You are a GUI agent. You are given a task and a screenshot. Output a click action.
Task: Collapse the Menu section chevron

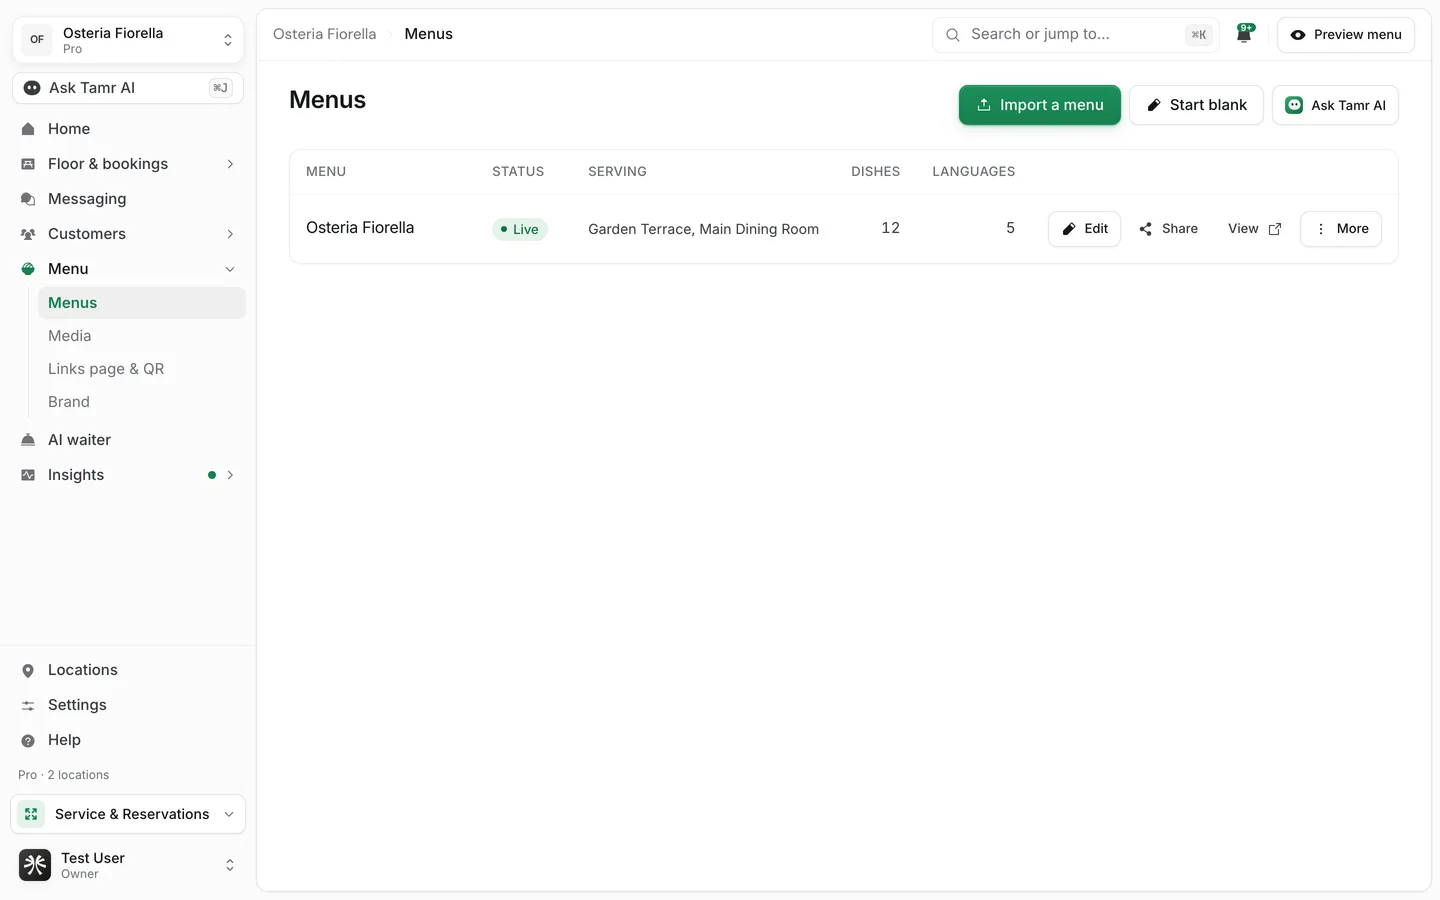click(x=230, y=269)
